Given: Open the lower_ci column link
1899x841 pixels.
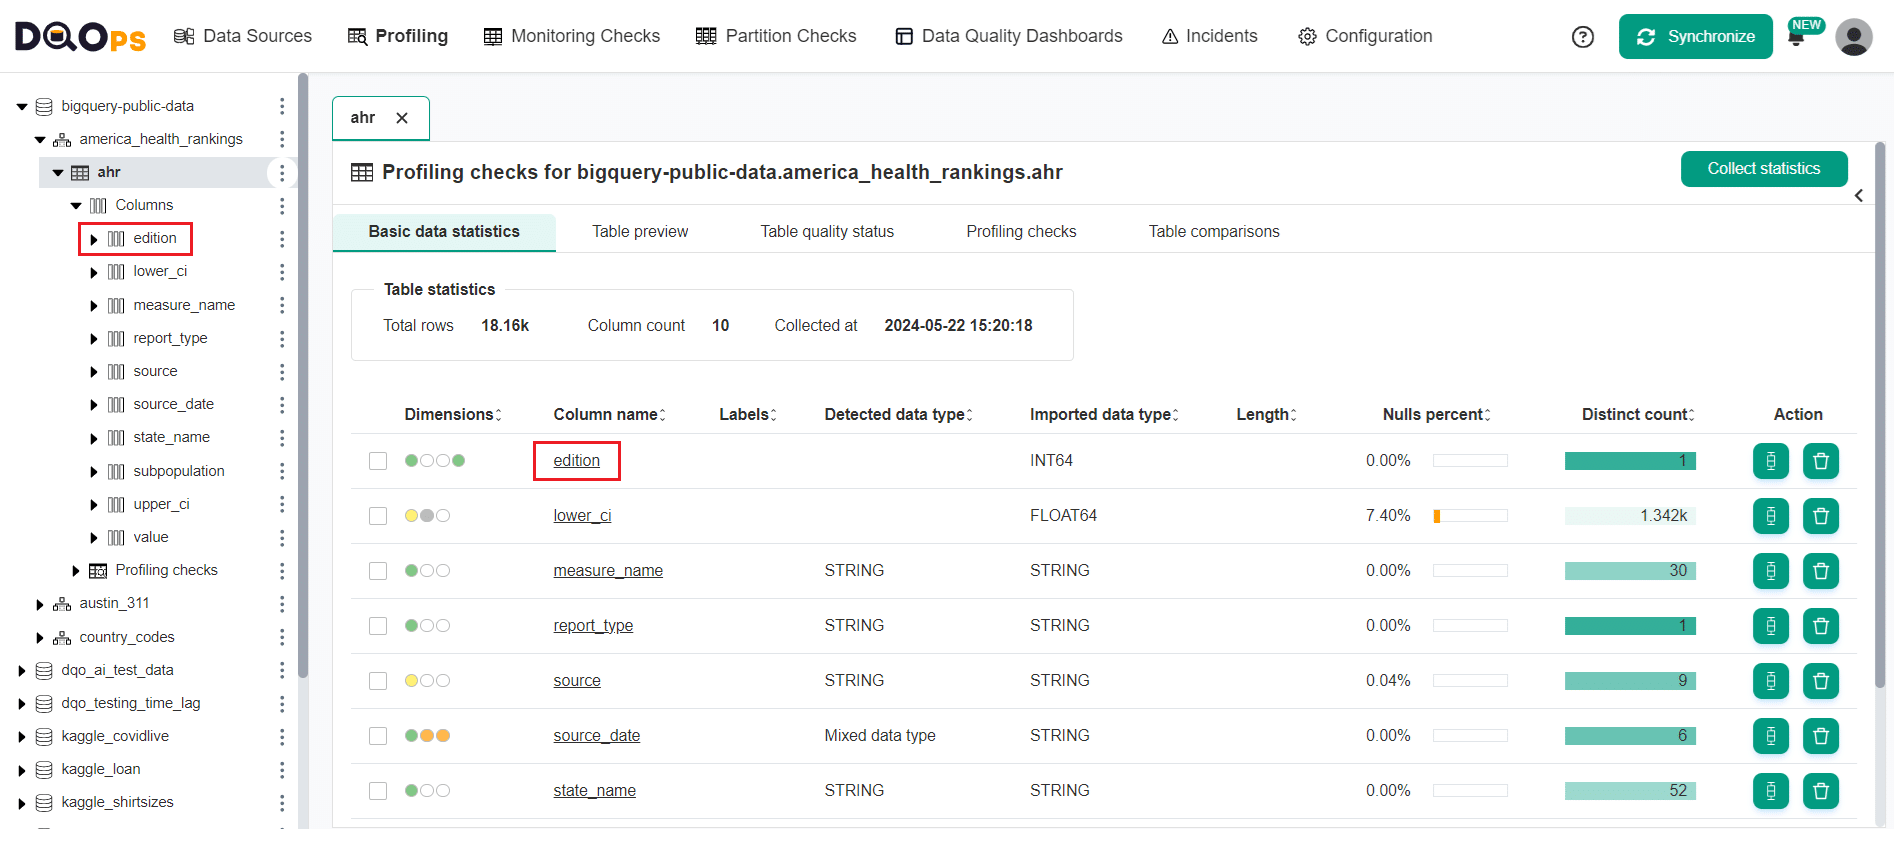Looking at the screenshot, I should pyautogui.click(x=582, y=516).
